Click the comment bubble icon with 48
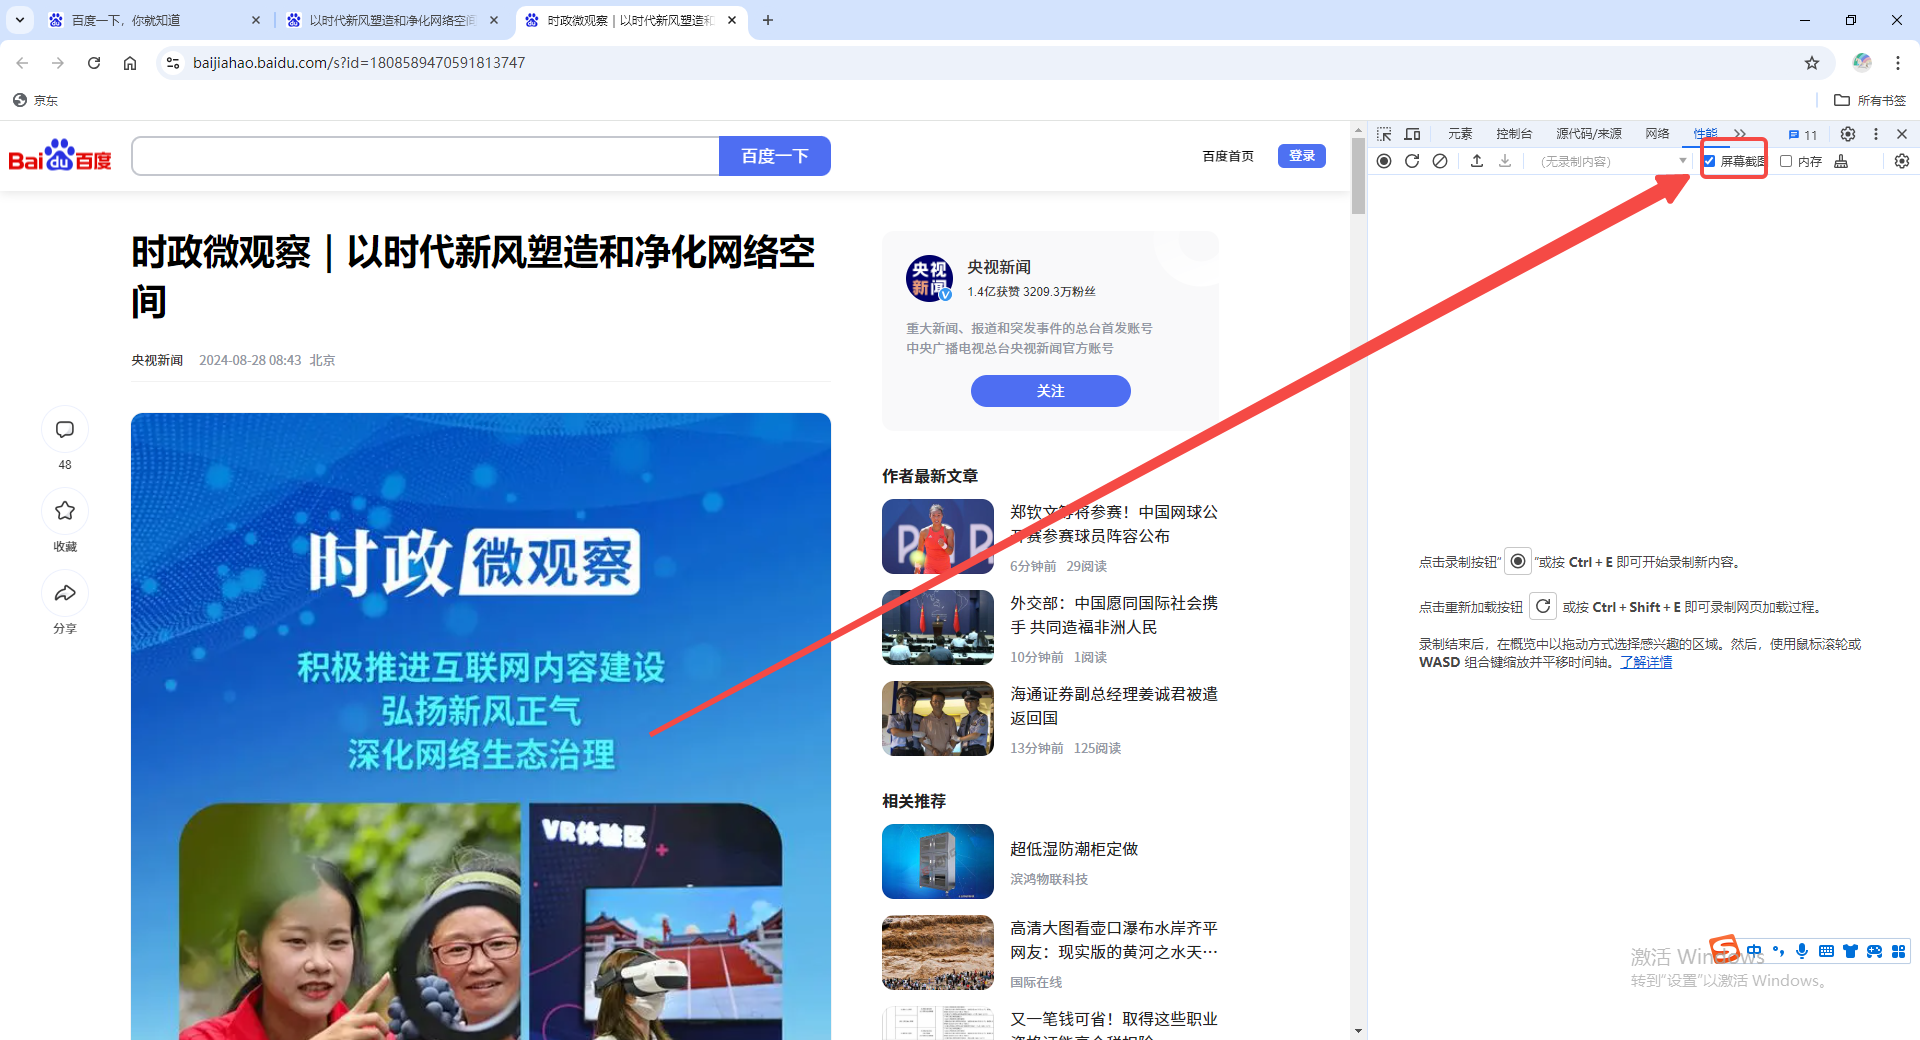The height and width of the screenshot is (1040, 1920). 65,430
